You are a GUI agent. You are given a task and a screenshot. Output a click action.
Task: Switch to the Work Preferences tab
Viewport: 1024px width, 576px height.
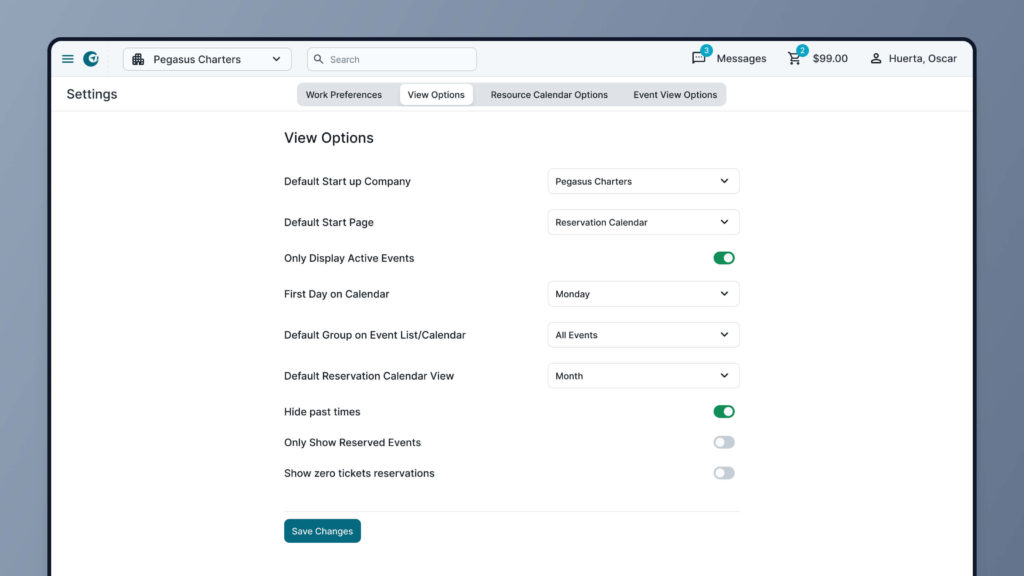coord(343,95)
